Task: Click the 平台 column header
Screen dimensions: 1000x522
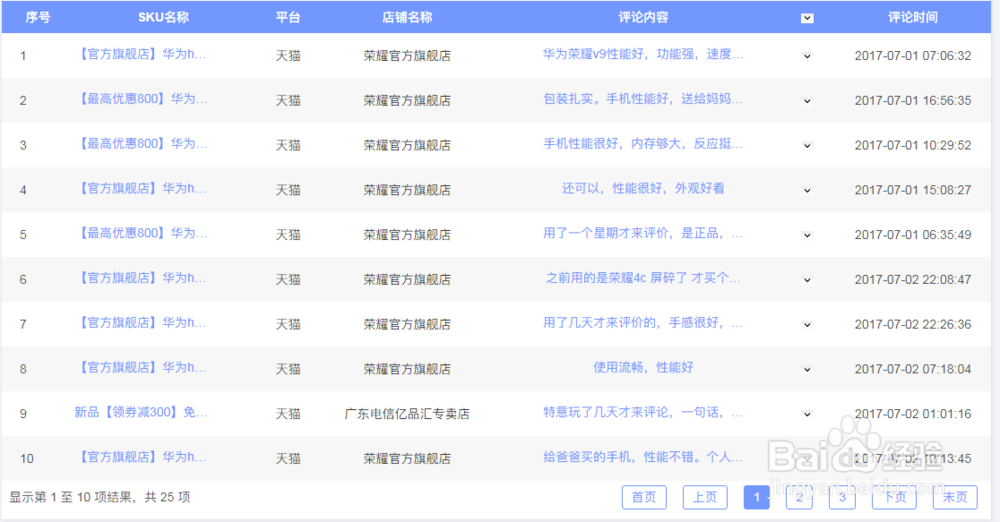Action: 288,18
